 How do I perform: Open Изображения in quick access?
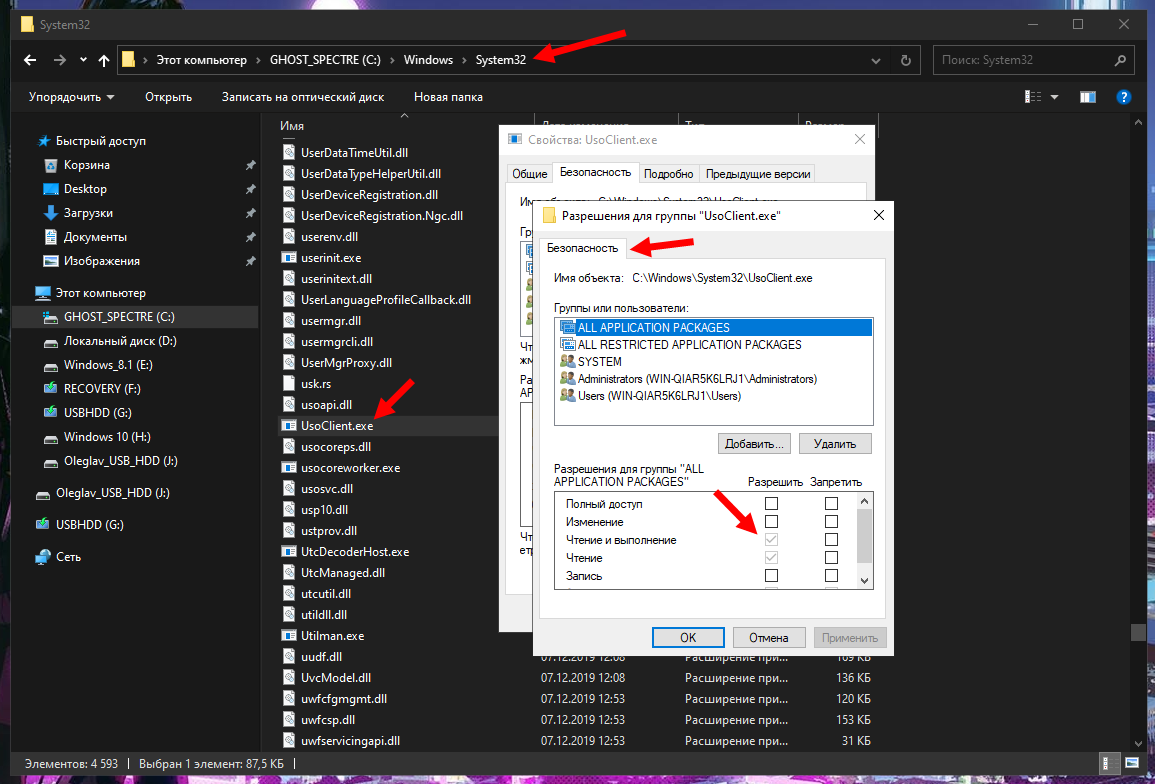tap(102, 261)
